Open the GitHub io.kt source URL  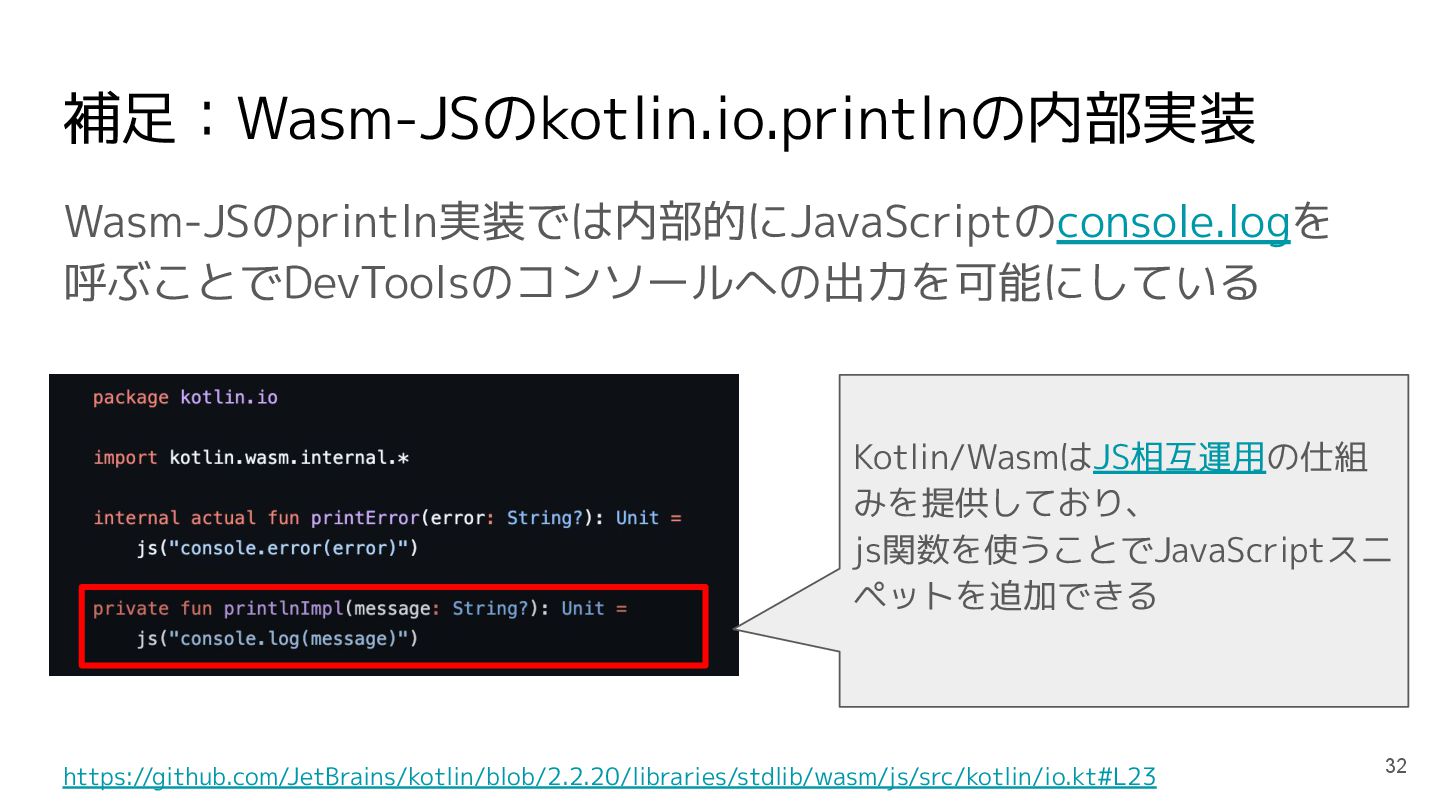click(x=609, y=776)
